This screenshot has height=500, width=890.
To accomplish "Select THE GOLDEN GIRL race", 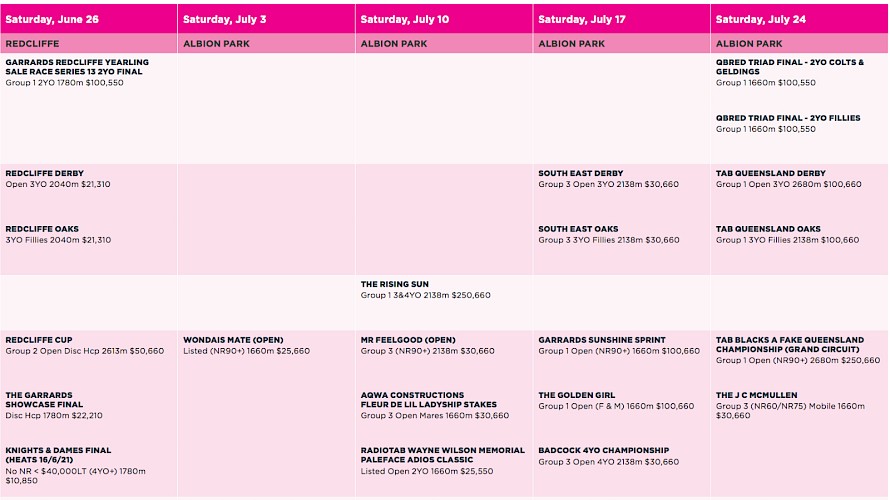I will (x=577, y=395).
